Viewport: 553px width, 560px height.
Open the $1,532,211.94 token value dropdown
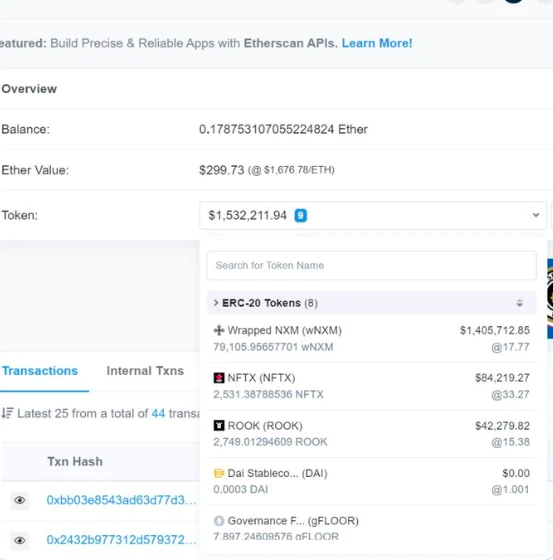[373, 215]
